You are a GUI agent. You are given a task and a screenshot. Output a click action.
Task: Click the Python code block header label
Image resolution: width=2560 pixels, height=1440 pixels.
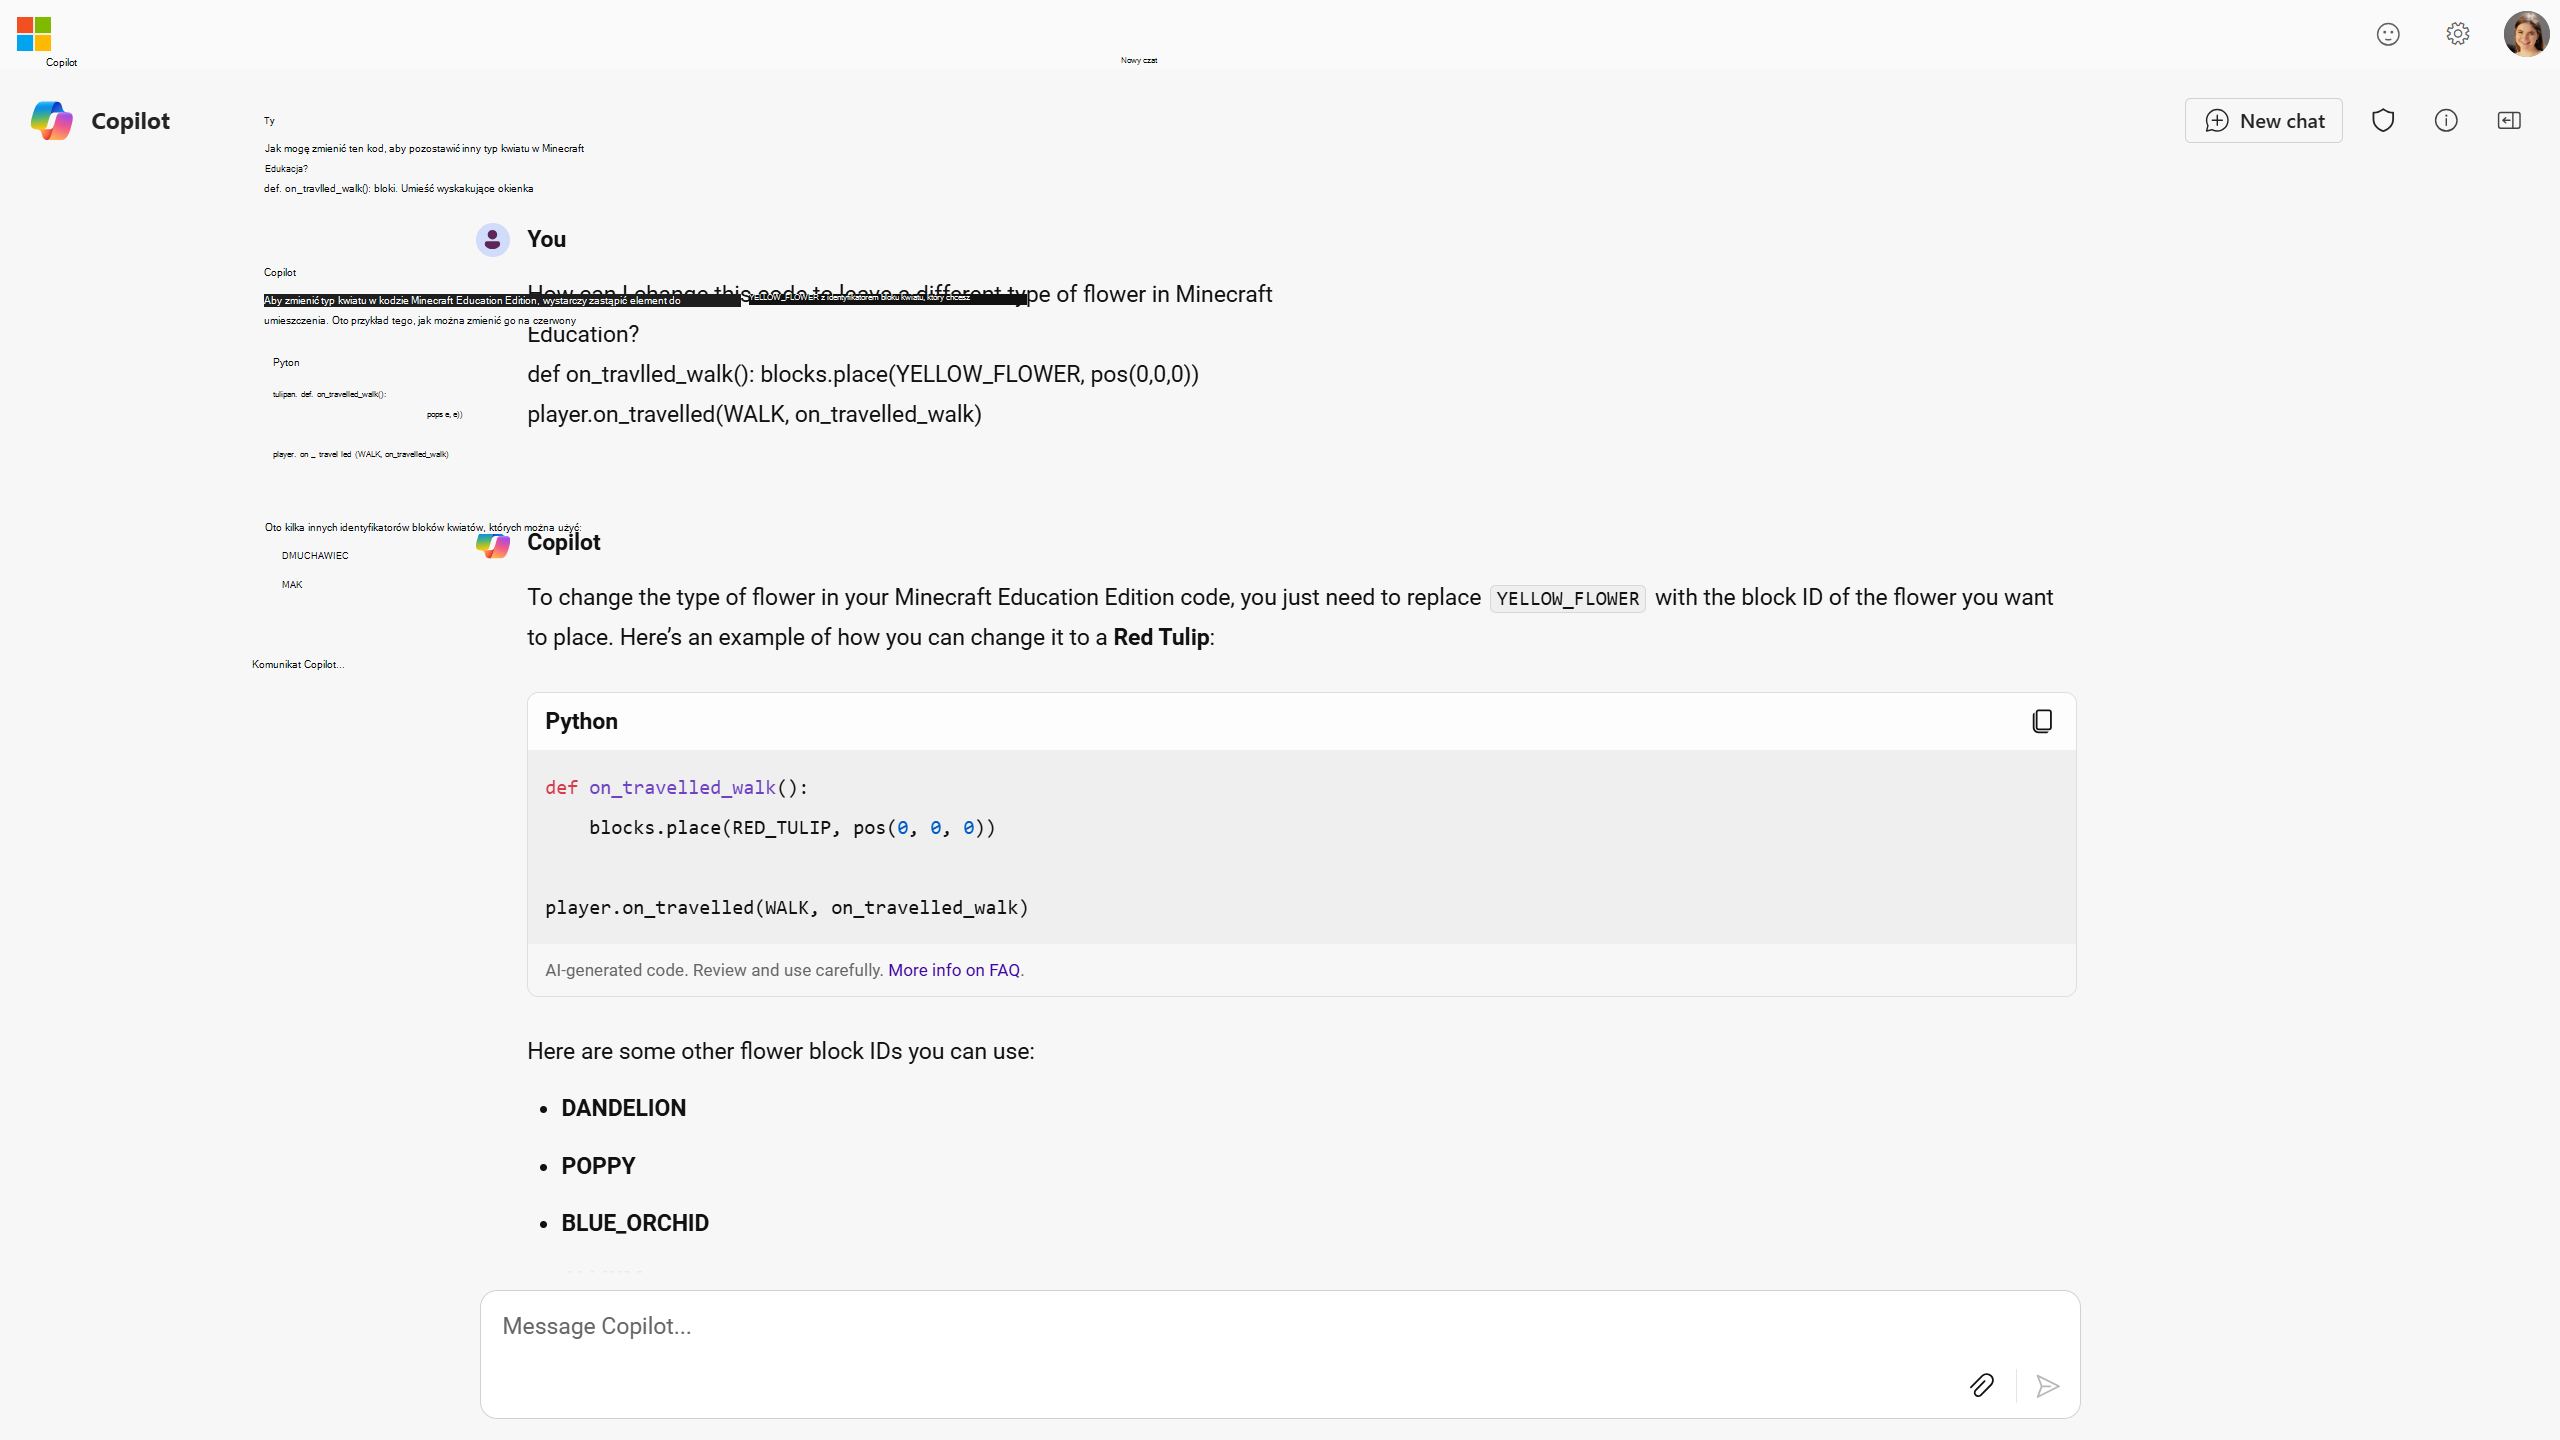581,721
